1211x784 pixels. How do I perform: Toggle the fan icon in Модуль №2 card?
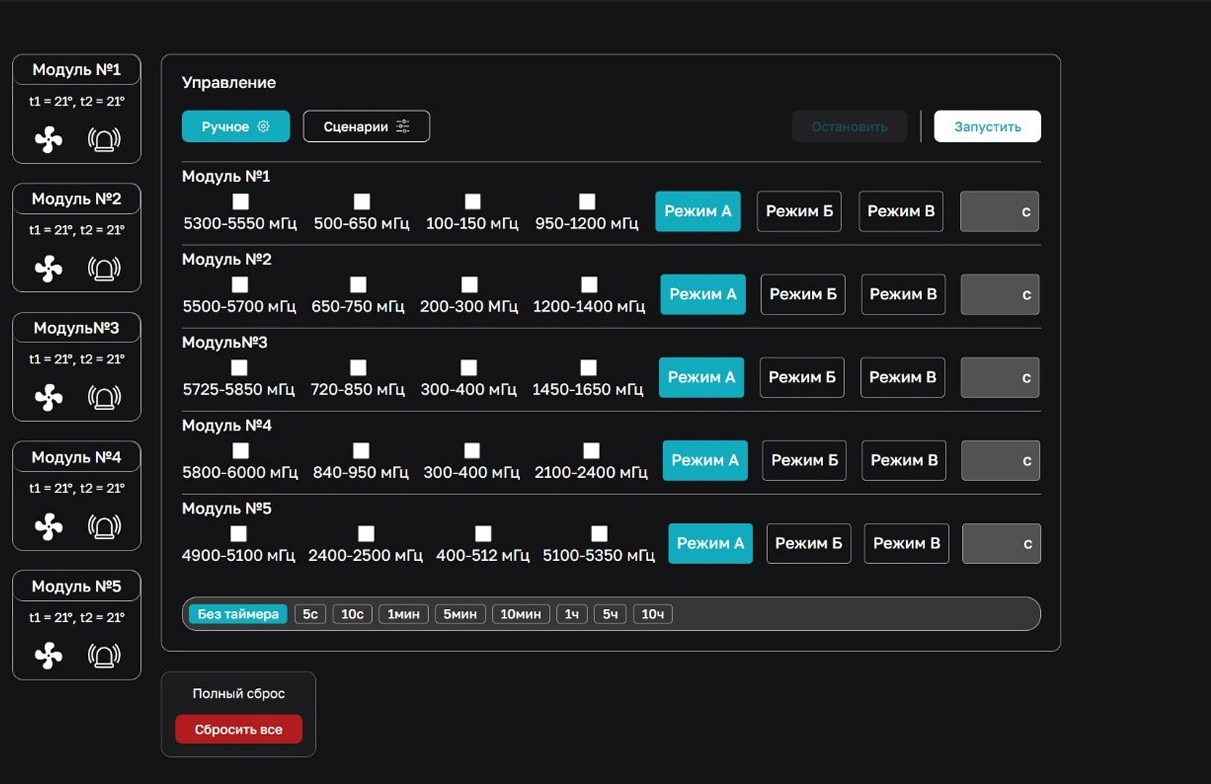pos(48,269)
